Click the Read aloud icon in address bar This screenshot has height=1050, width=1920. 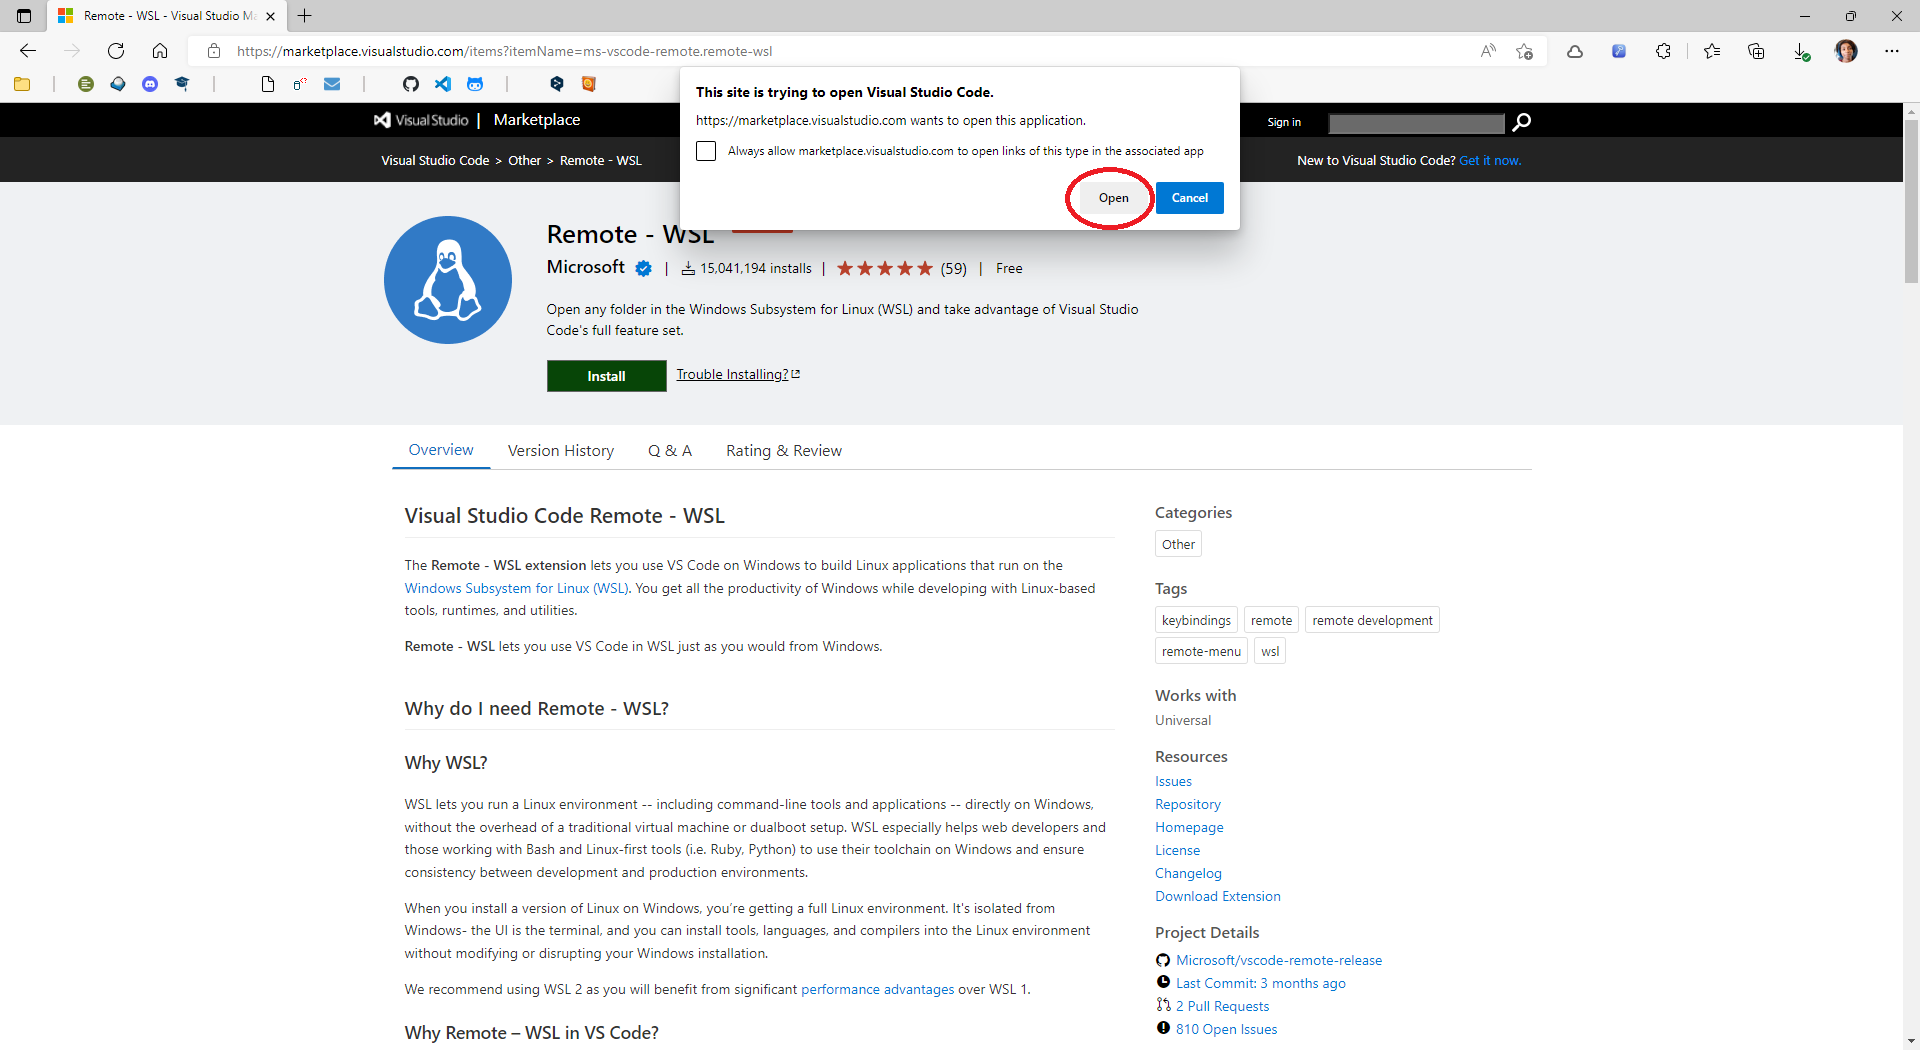(1488, 51)
